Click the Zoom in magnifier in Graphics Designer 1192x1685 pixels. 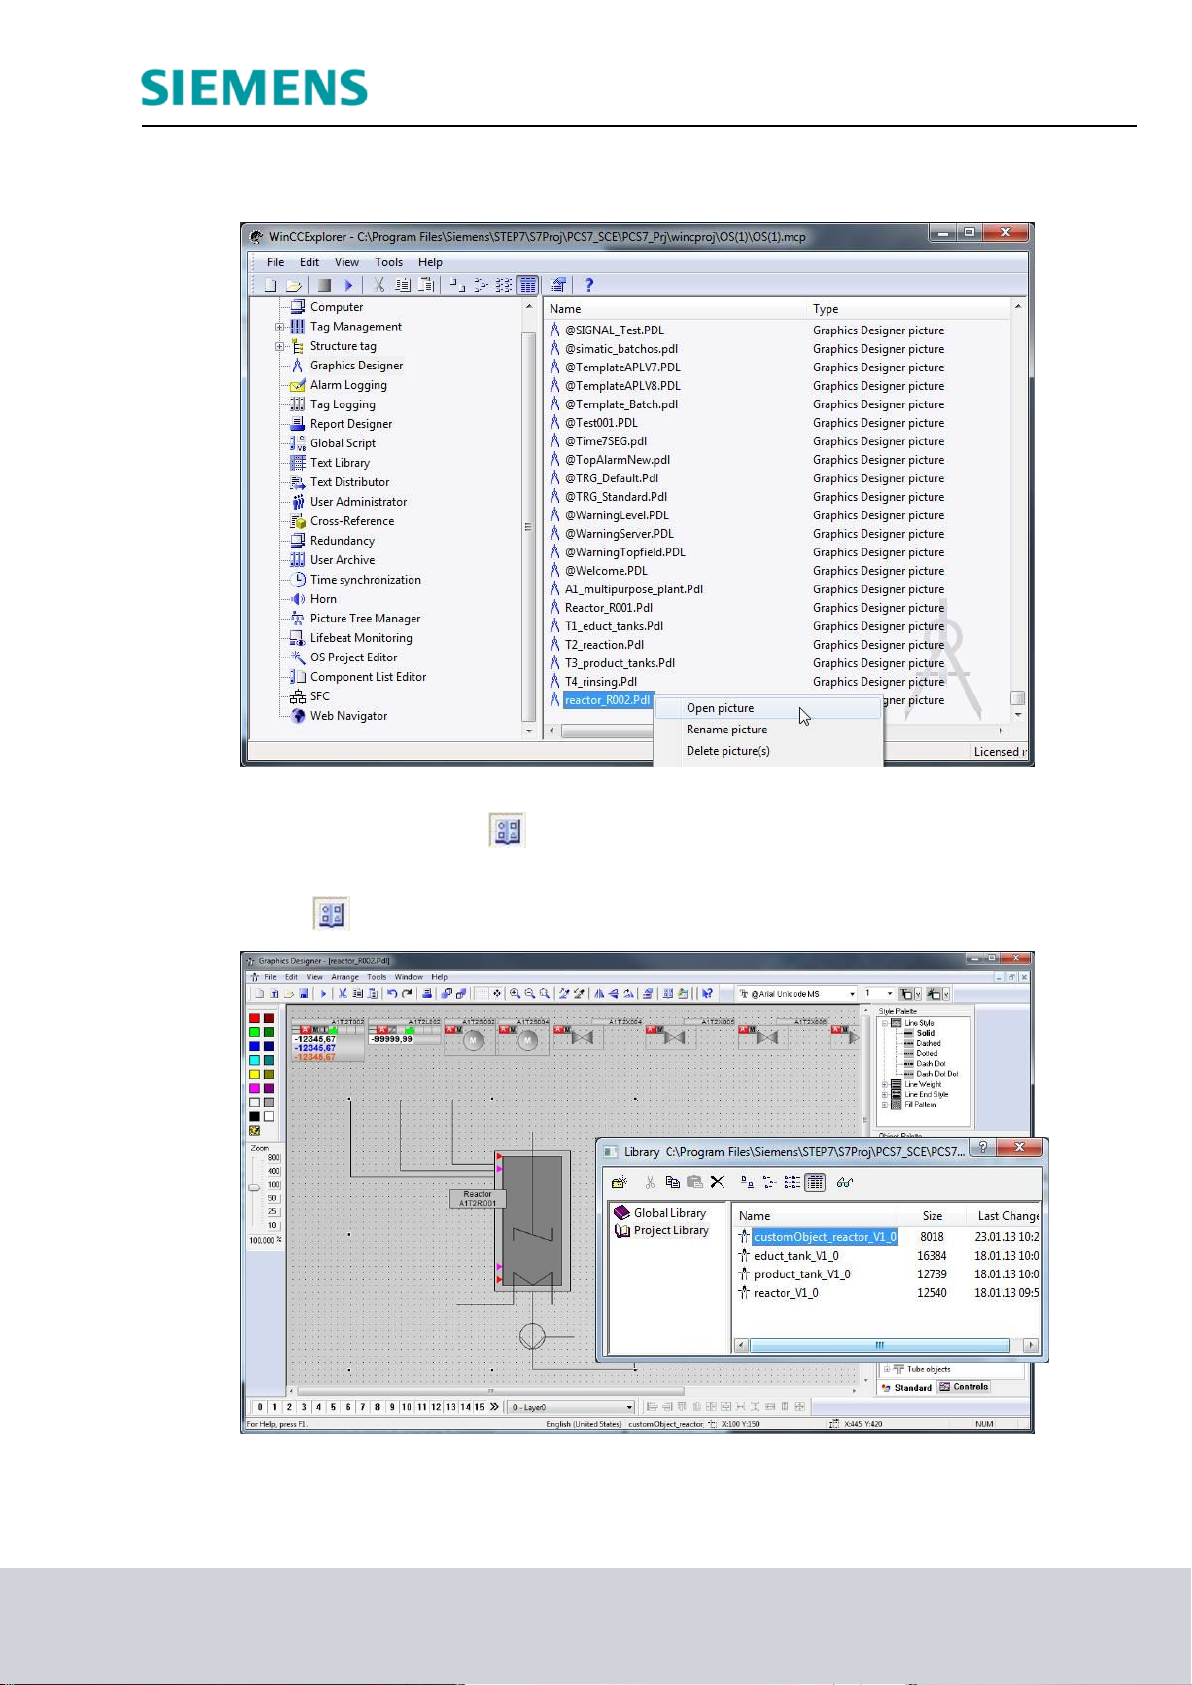pyautogui.click(x=515, y=994)
